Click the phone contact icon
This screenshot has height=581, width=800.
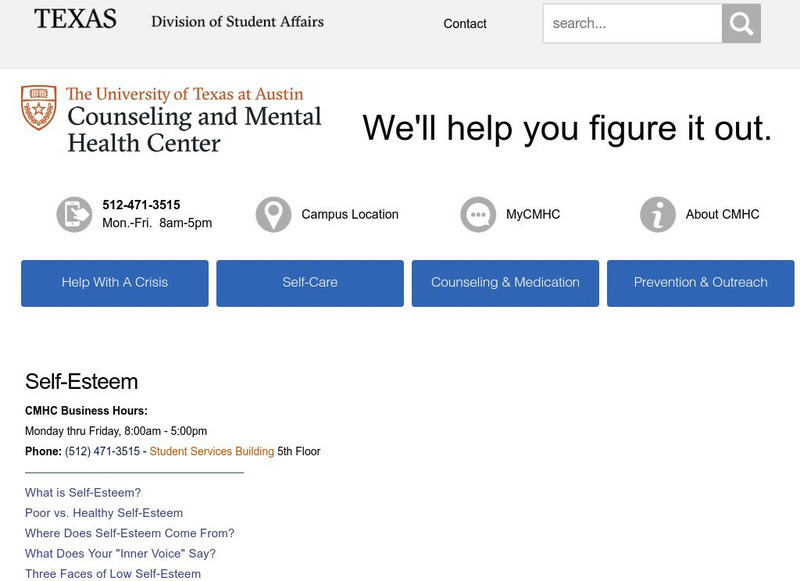click(x=74, y=214)
